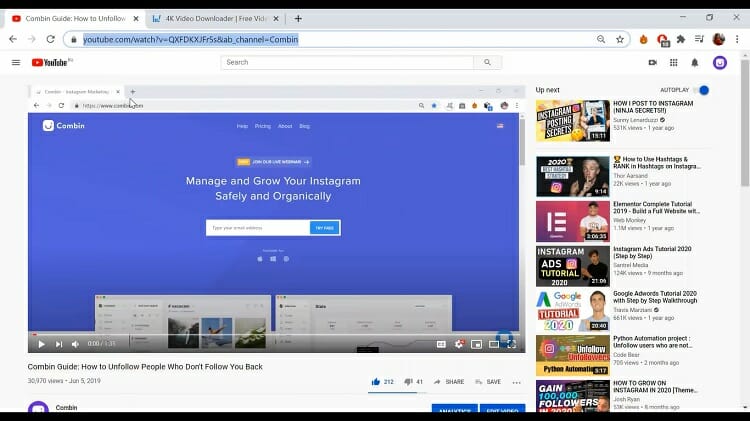The height and width of the screenshot is (421, 750).
Task: Open the YouTube notifications bell
Action: (x=695, y=63)
